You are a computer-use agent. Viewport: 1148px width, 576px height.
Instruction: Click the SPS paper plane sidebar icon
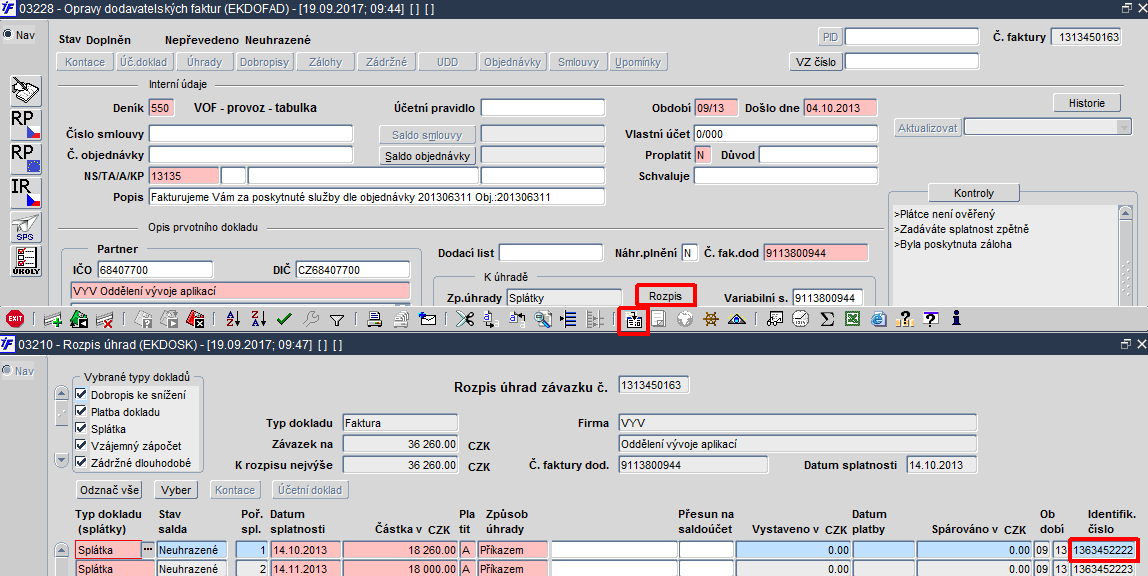coord(26,227)
